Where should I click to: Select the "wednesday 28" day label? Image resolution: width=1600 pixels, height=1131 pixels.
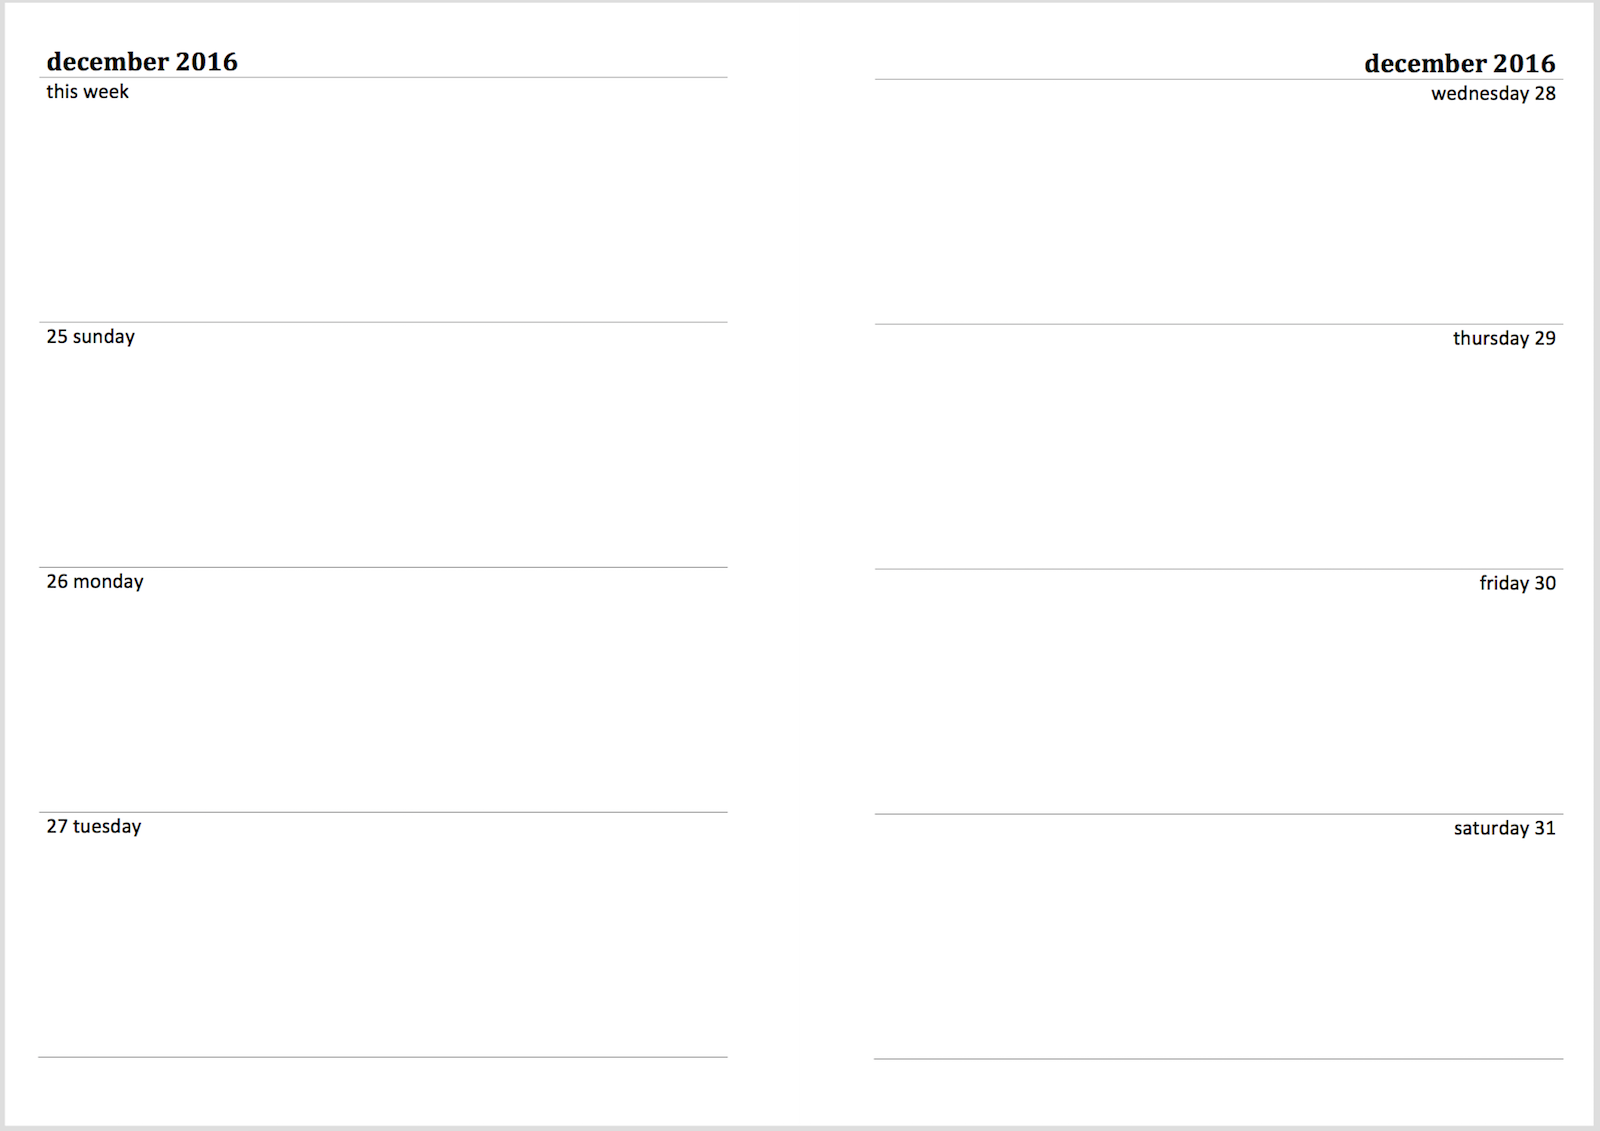(x=1493, y=94)
